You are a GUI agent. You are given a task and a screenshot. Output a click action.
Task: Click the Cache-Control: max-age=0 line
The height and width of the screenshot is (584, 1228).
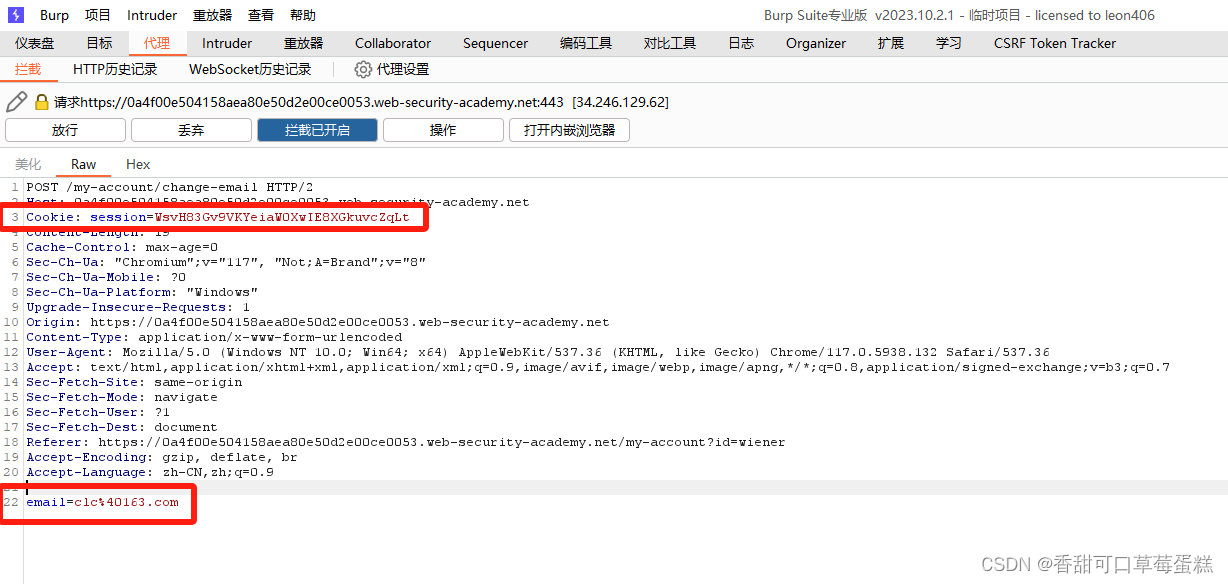(122, 247)
